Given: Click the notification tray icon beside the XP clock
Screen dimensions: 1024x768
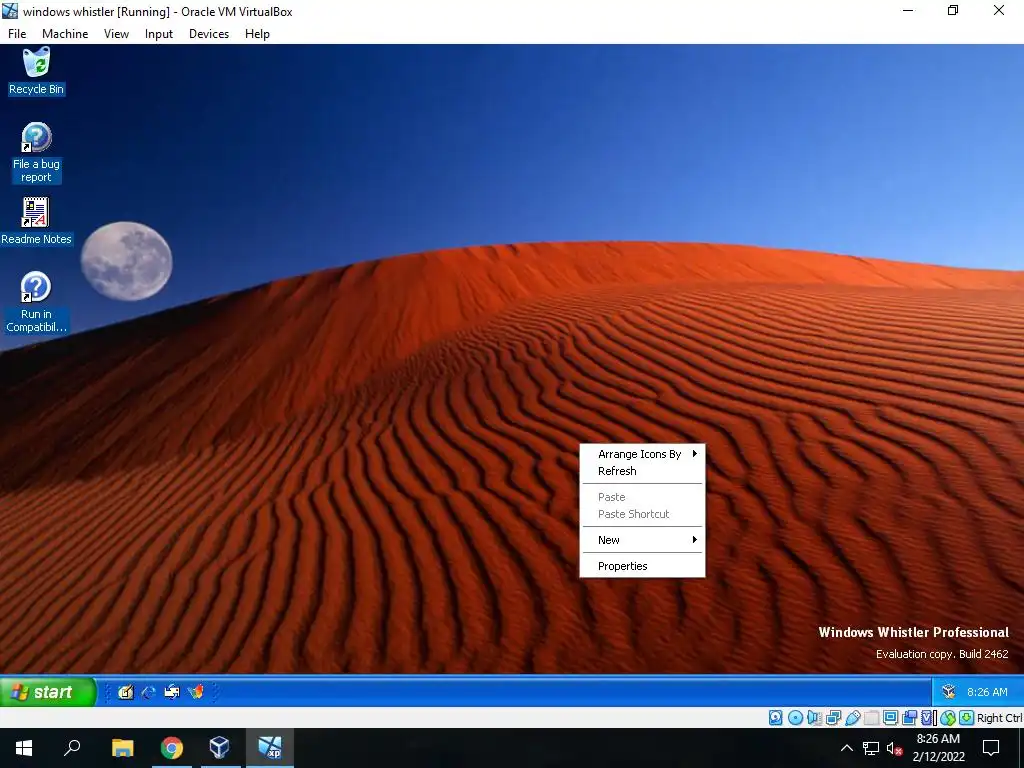Looking at the screenshot, I should [948, 692].
